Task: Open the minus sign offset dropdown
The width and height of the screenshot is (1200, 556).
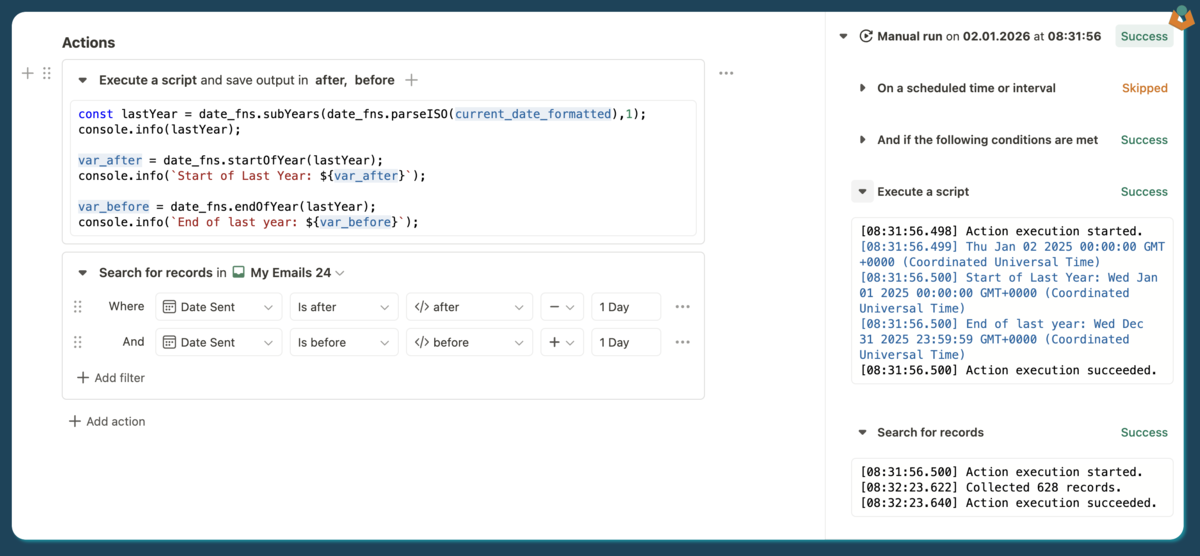Action: pos(561,307)
